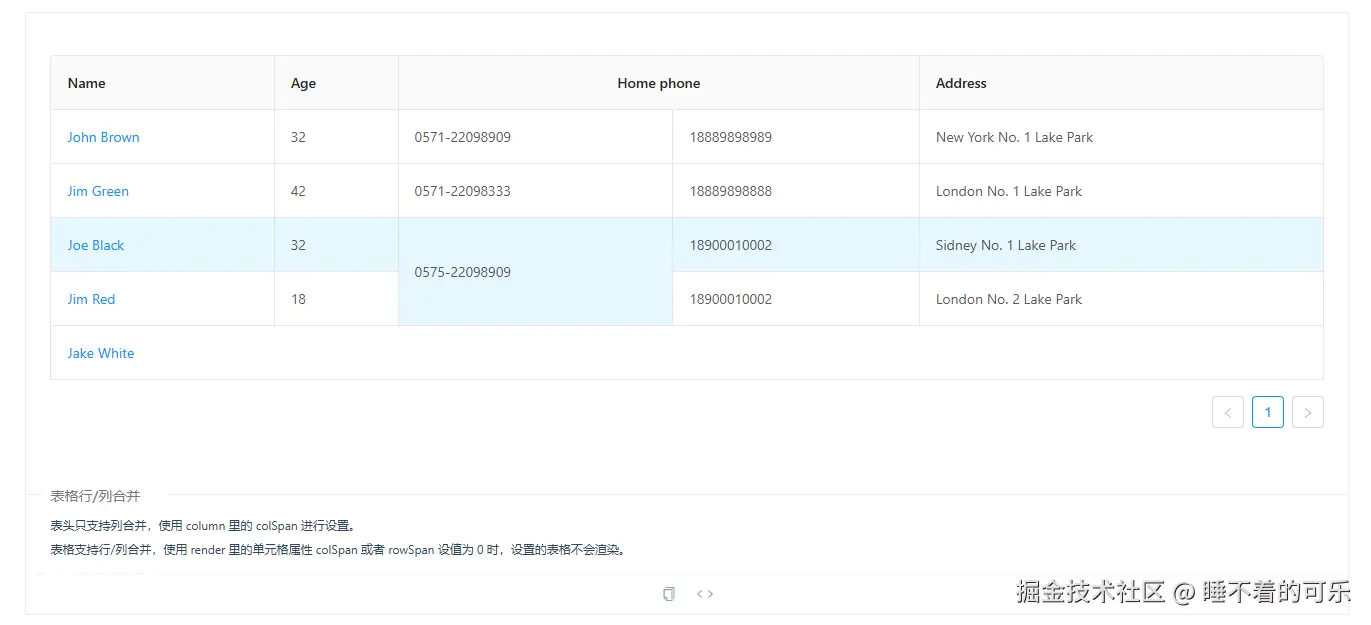Click address London No. 2 Lake Park
Screen dimensions: 1371x625
click(x=1009, y=299)
